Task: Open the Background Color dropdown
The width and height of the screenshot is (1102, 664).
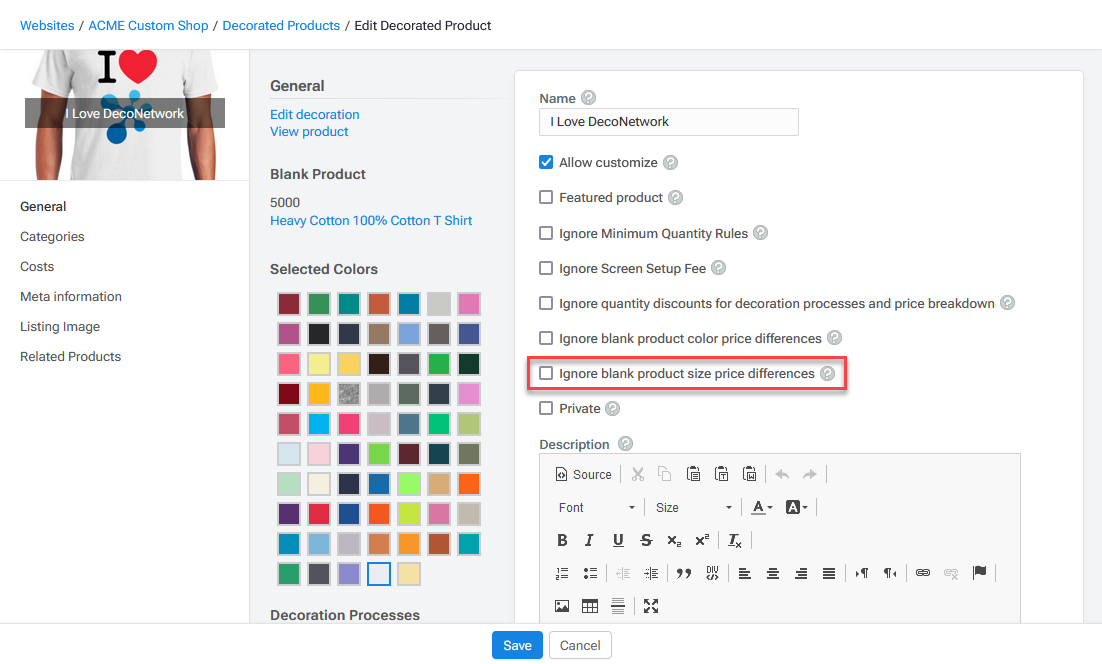Action: click(x=796, y=507)
